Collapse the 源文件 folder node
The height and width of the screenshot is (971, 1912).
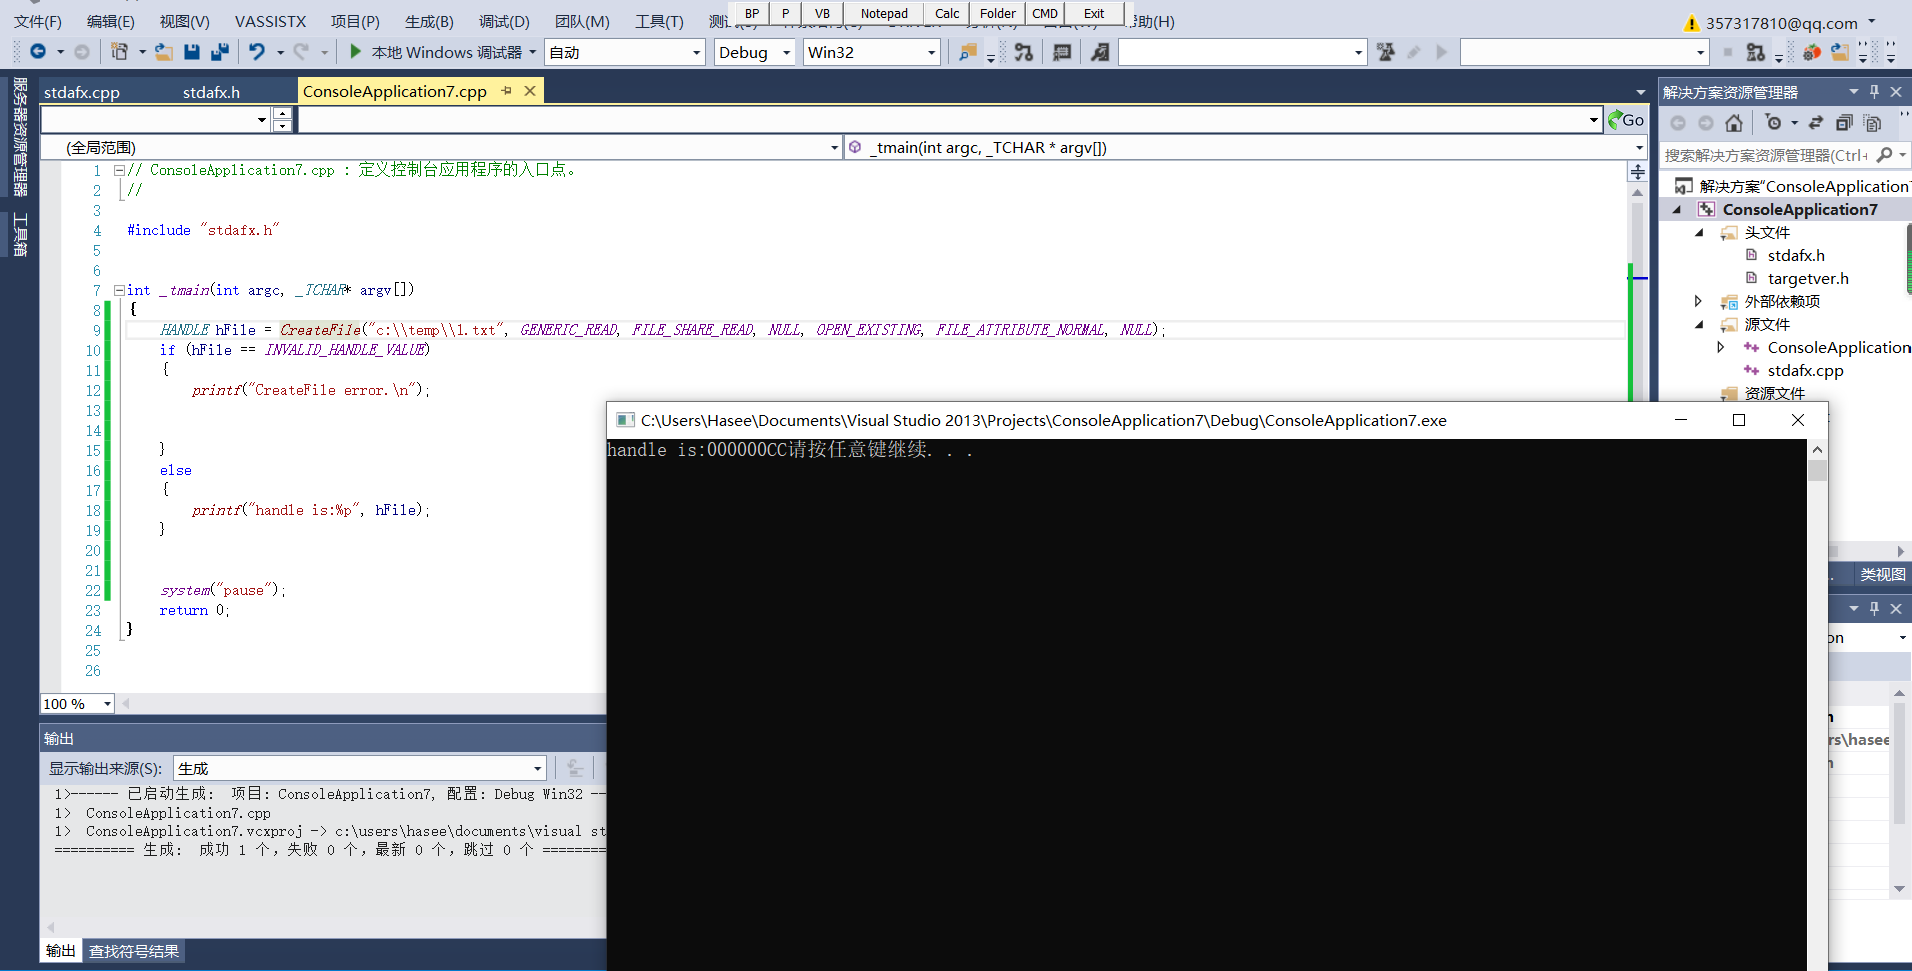1699,324
